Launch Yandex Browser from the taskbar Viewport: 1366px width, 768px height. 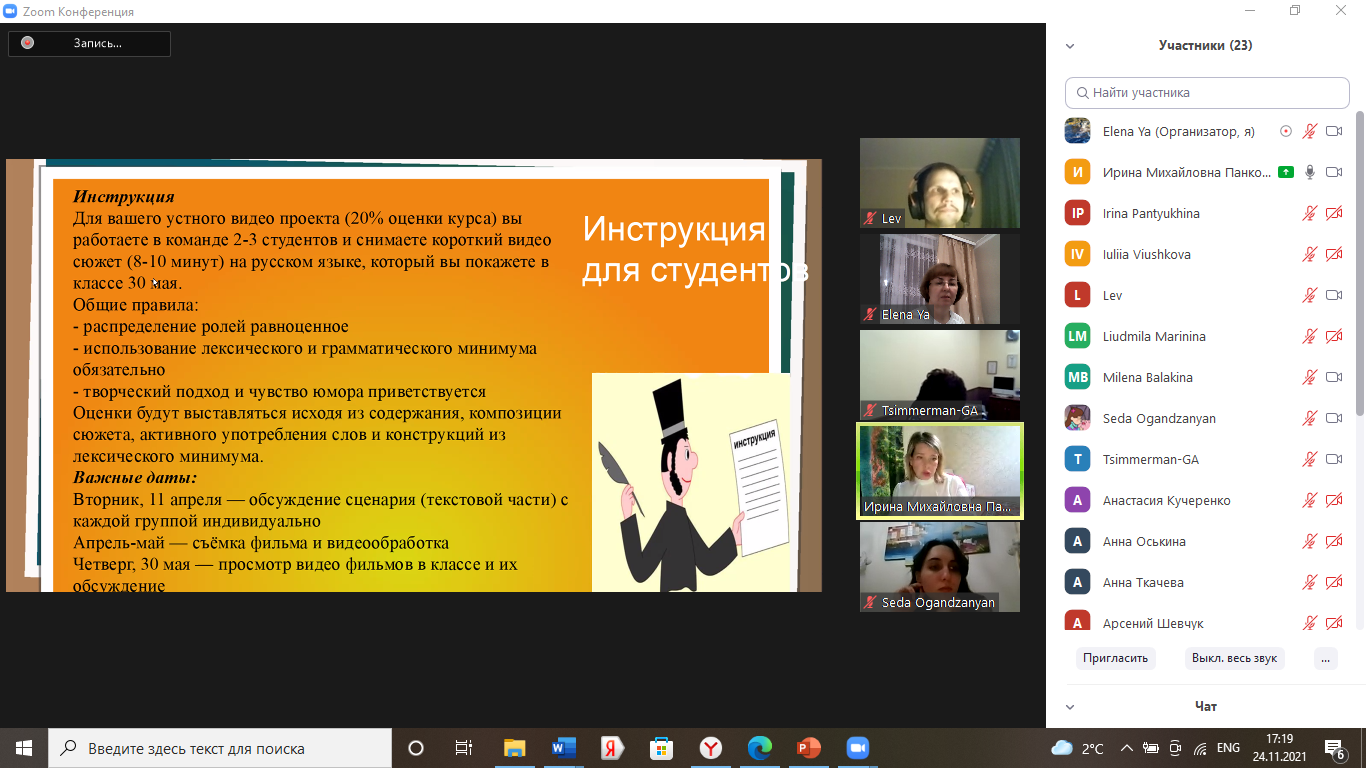click(x=710, y=748)
